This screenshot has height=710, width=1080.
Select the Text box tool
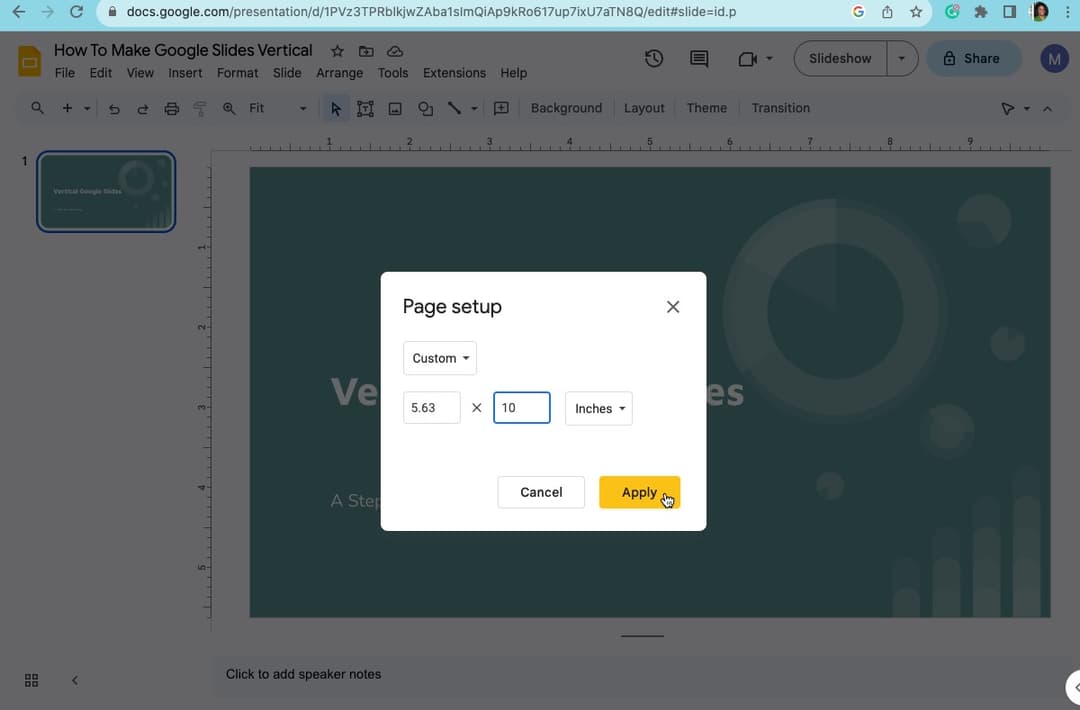tap(365, 109)
